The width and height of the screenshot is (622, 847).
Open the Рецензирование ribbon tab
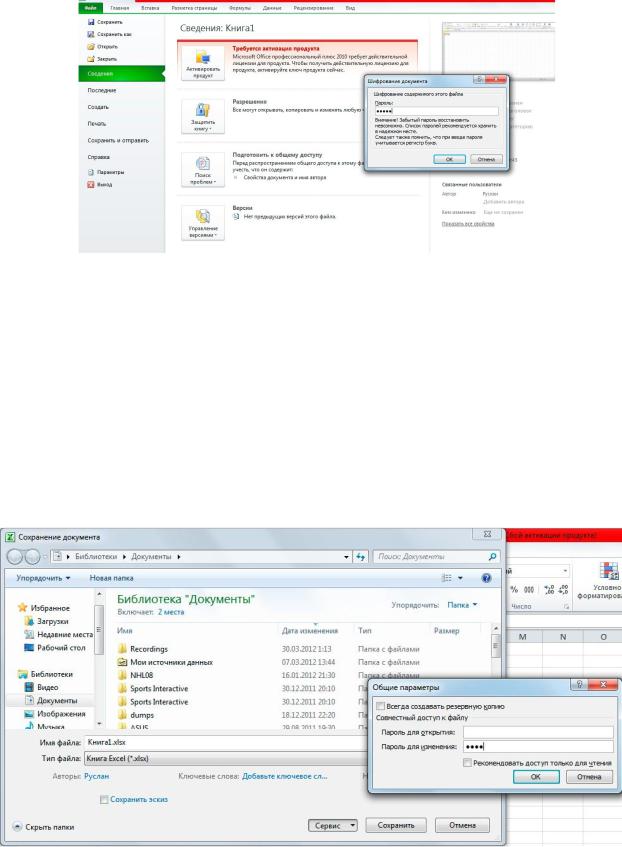(313, 8)
